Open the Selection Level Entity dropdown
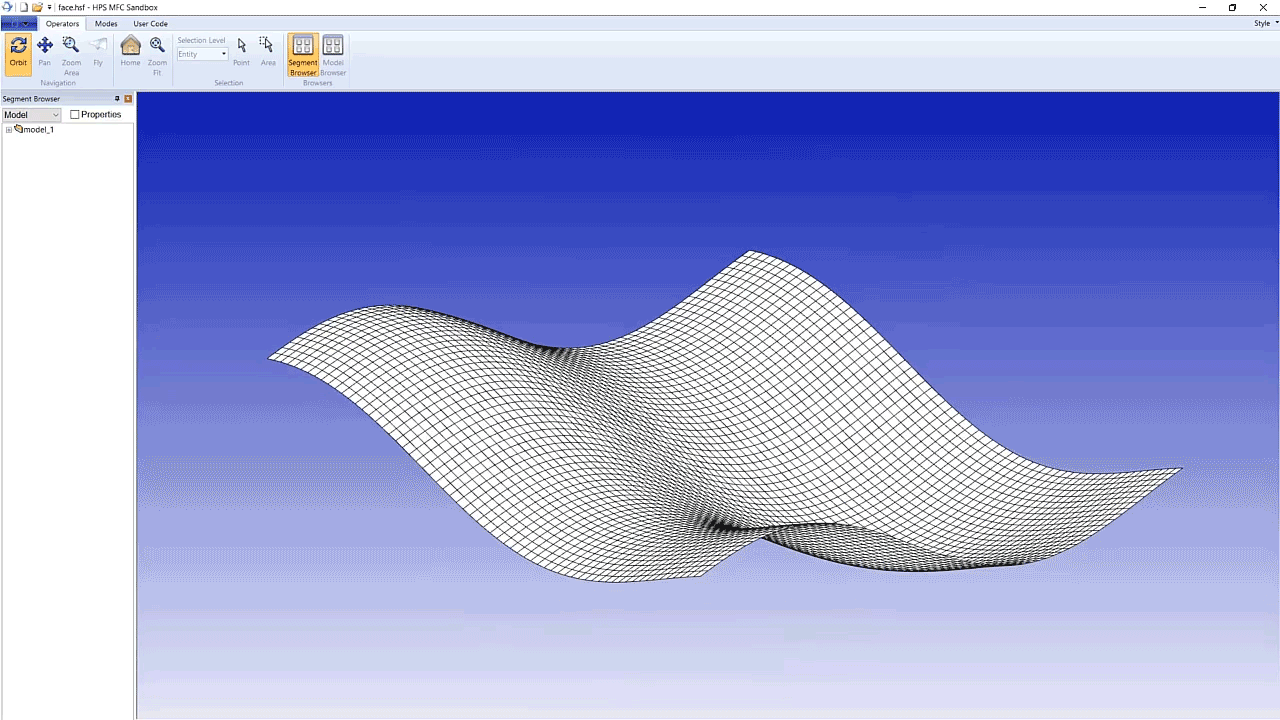 point(203,54)
